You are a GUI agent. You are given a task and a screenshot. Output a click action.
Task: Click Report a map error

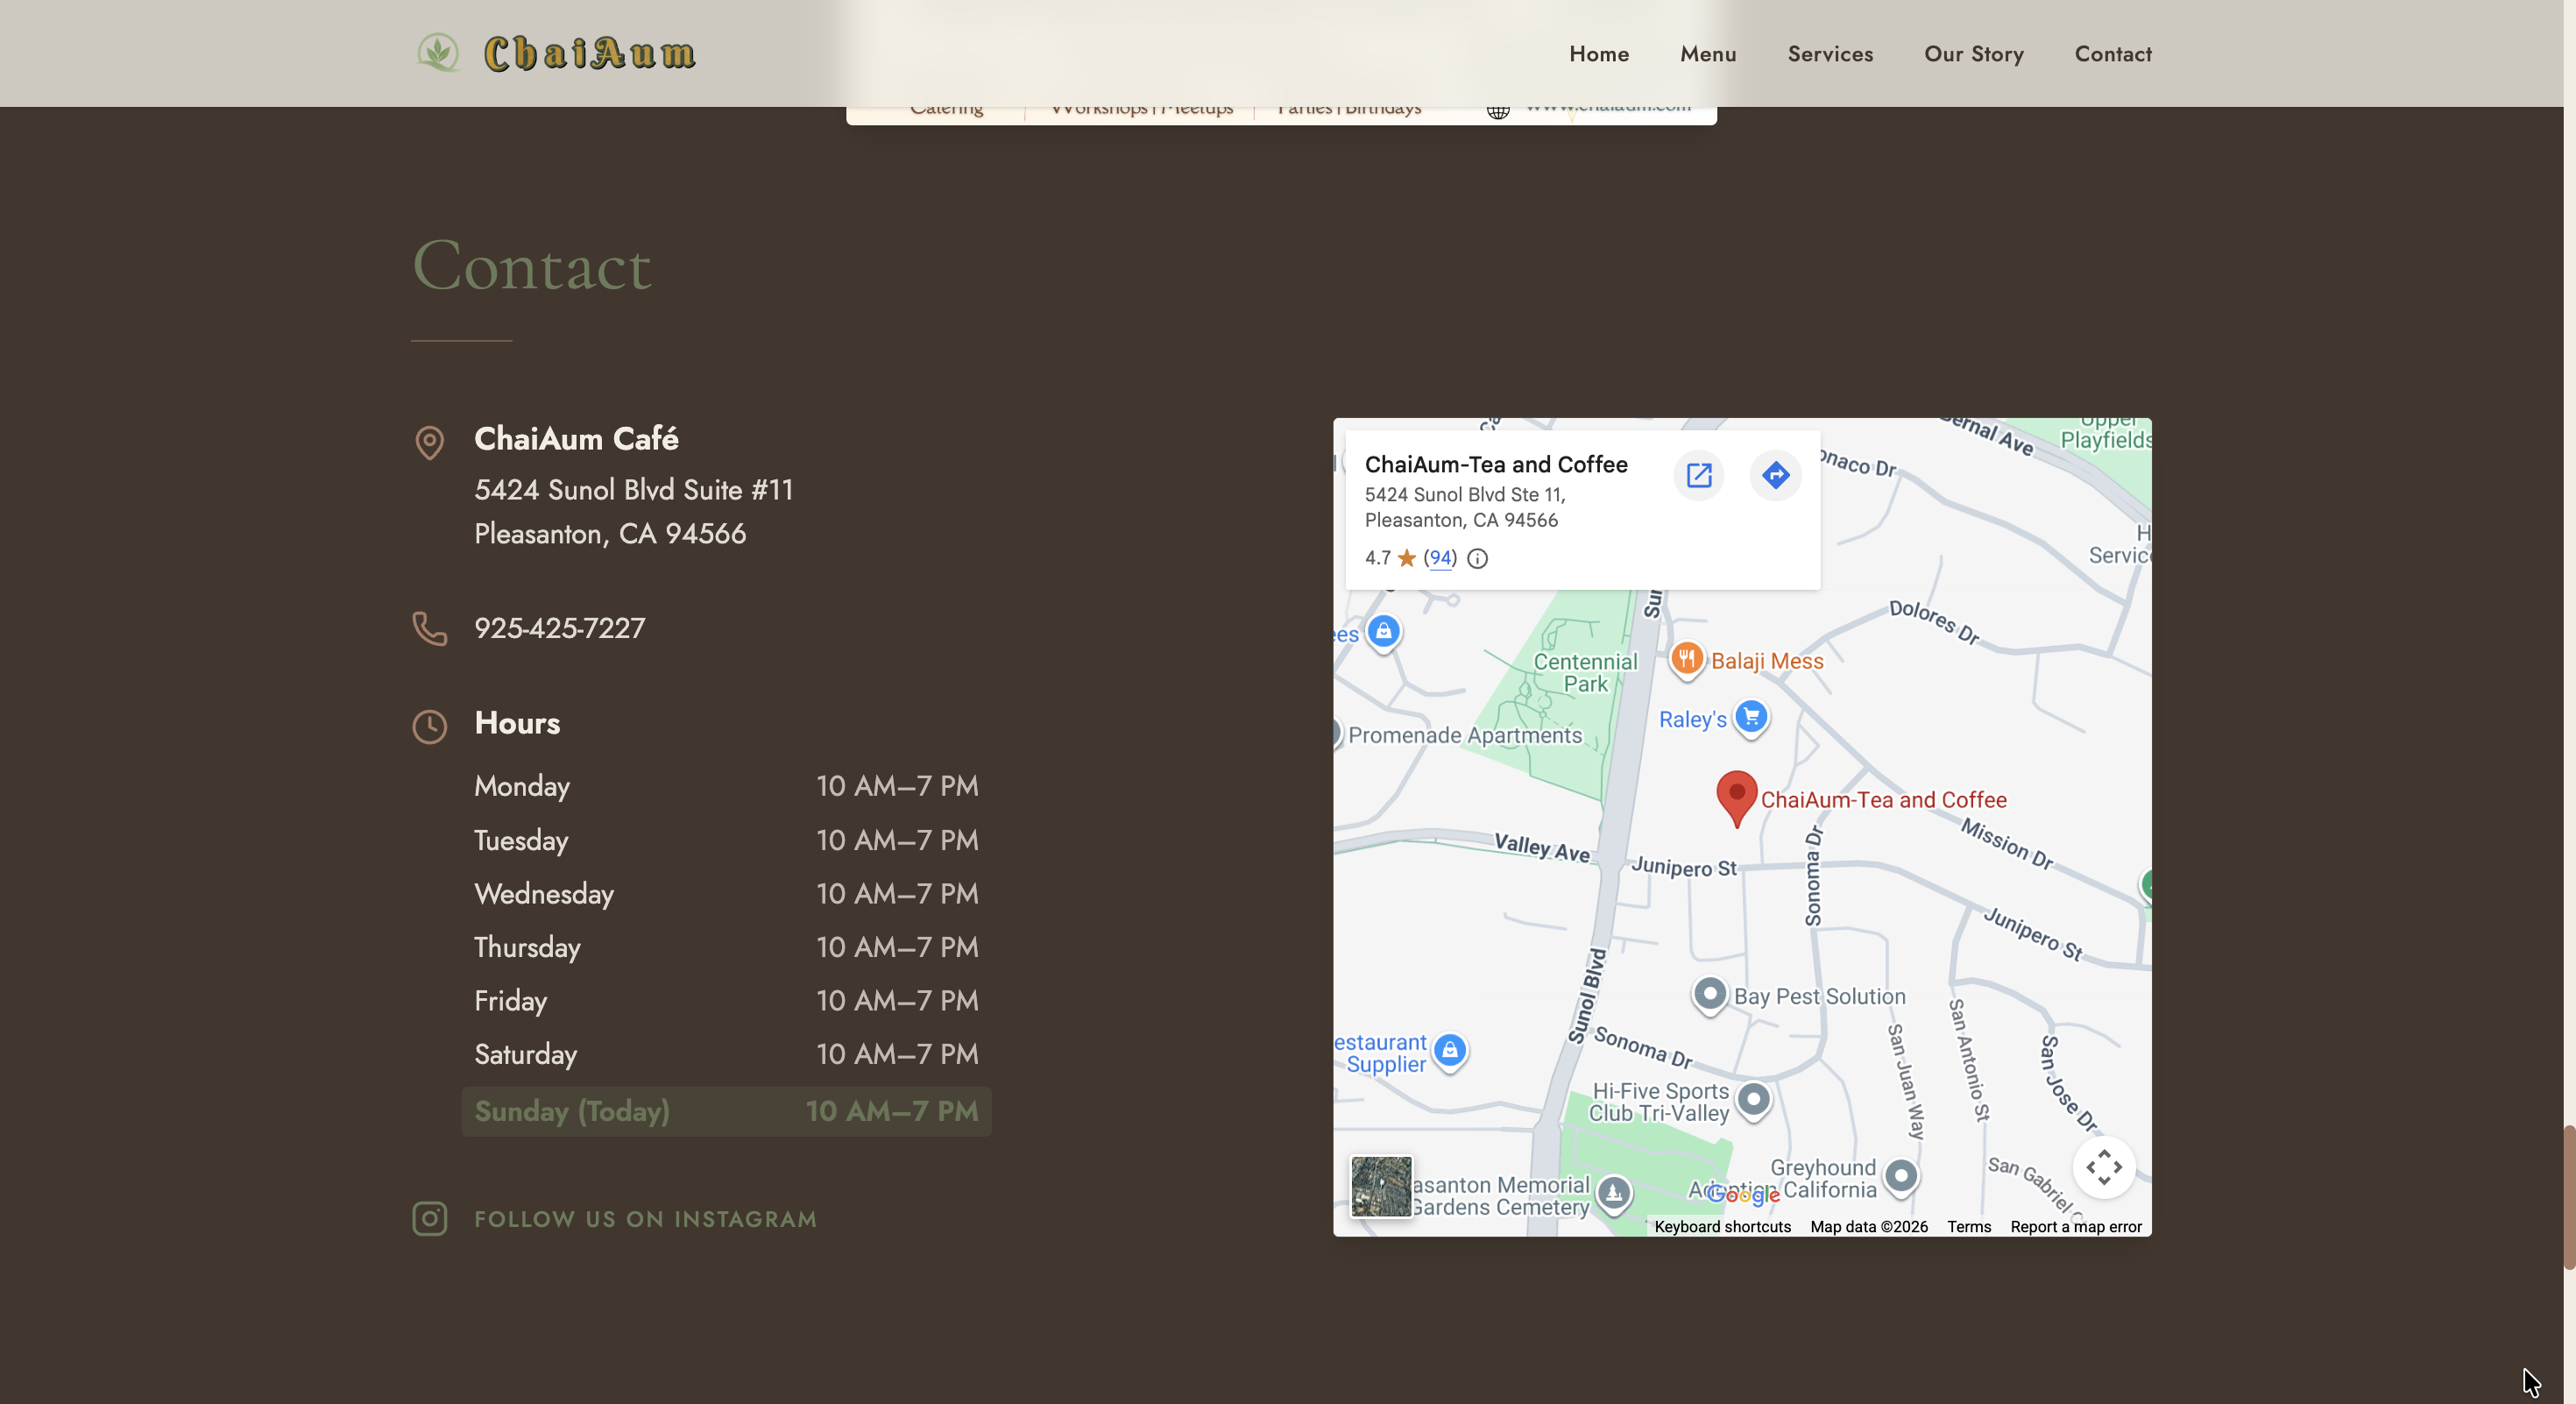(2076, 1227)
